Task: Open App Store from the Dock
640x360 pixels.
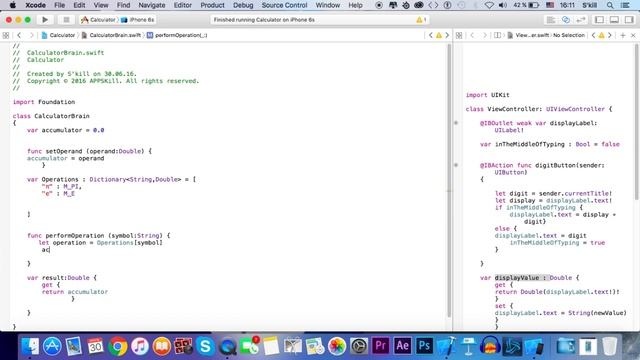Action: 52,346
